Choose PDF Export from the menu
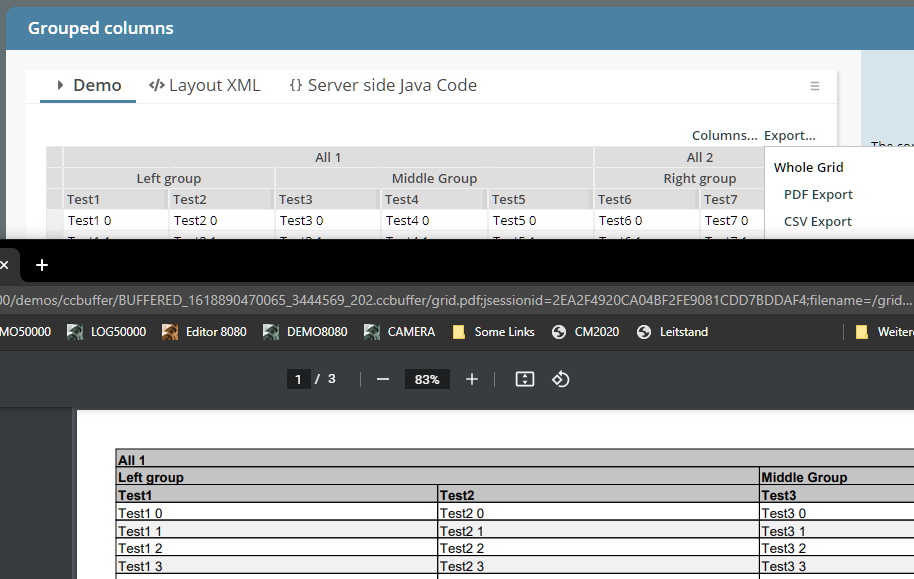The width and height of the screenshot is (914, 579). pyautogui.click(x=818, y=194)
